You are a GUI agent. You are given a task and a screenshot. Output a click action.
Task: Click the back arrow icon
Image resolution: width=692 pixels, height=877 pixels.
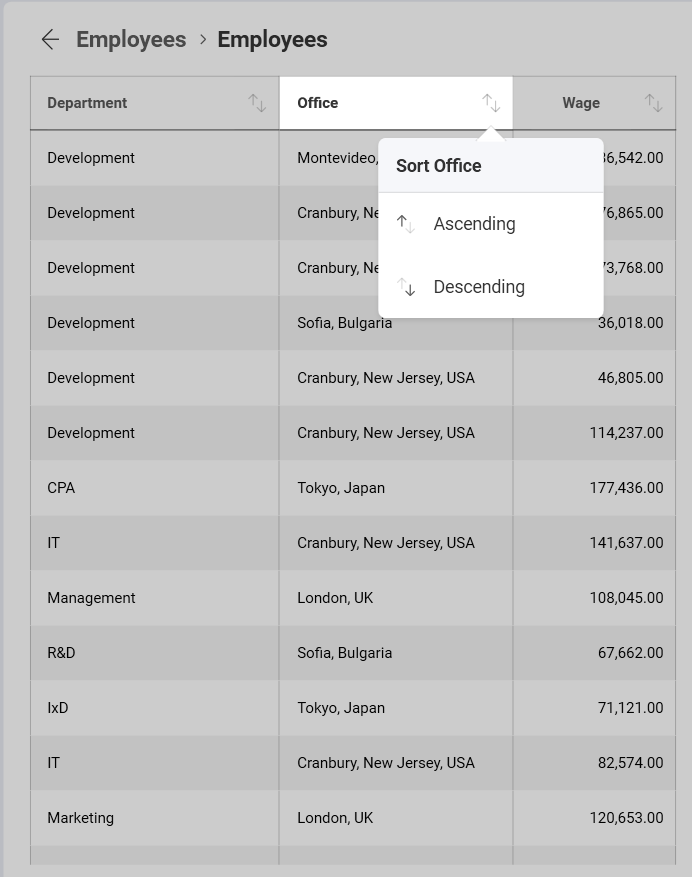[50, 40]
